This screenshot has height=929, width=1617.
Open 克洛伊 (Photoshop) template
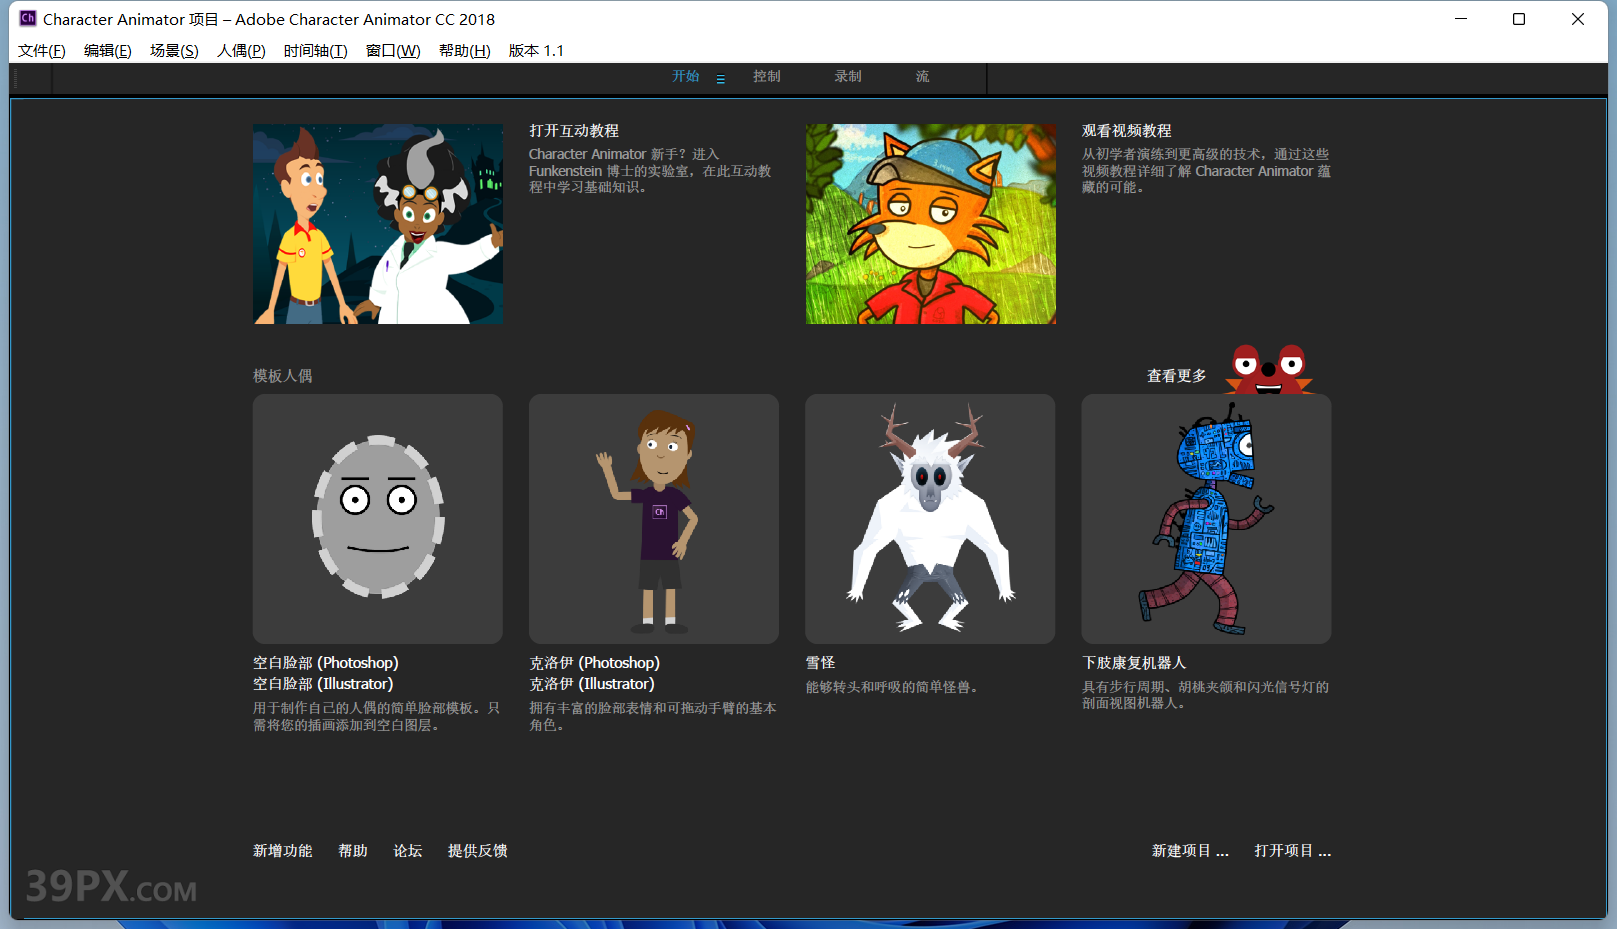(595, 663)
